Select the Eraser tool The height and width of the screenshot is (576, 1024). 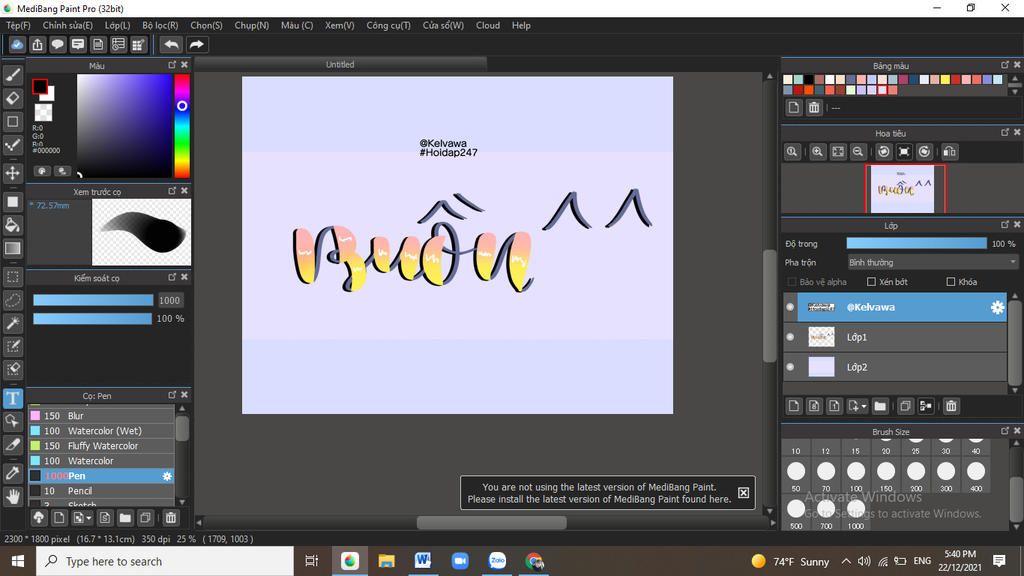[12, 98]
